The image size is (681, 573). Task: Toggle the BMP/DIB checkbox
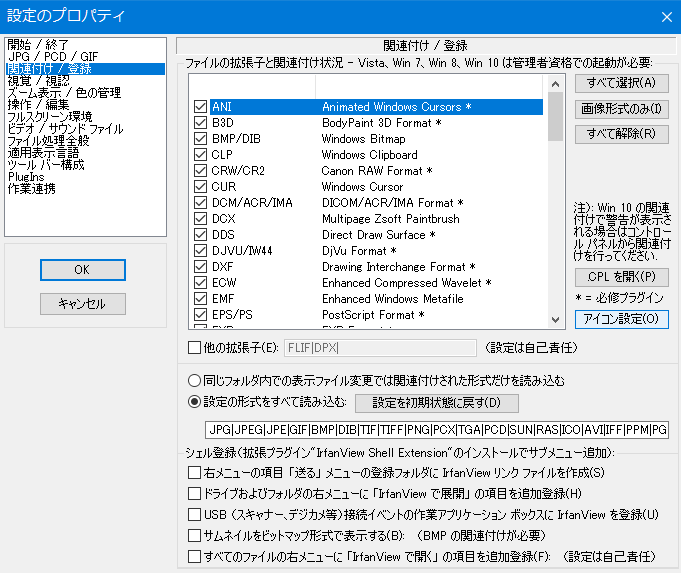tap(200, 139)
